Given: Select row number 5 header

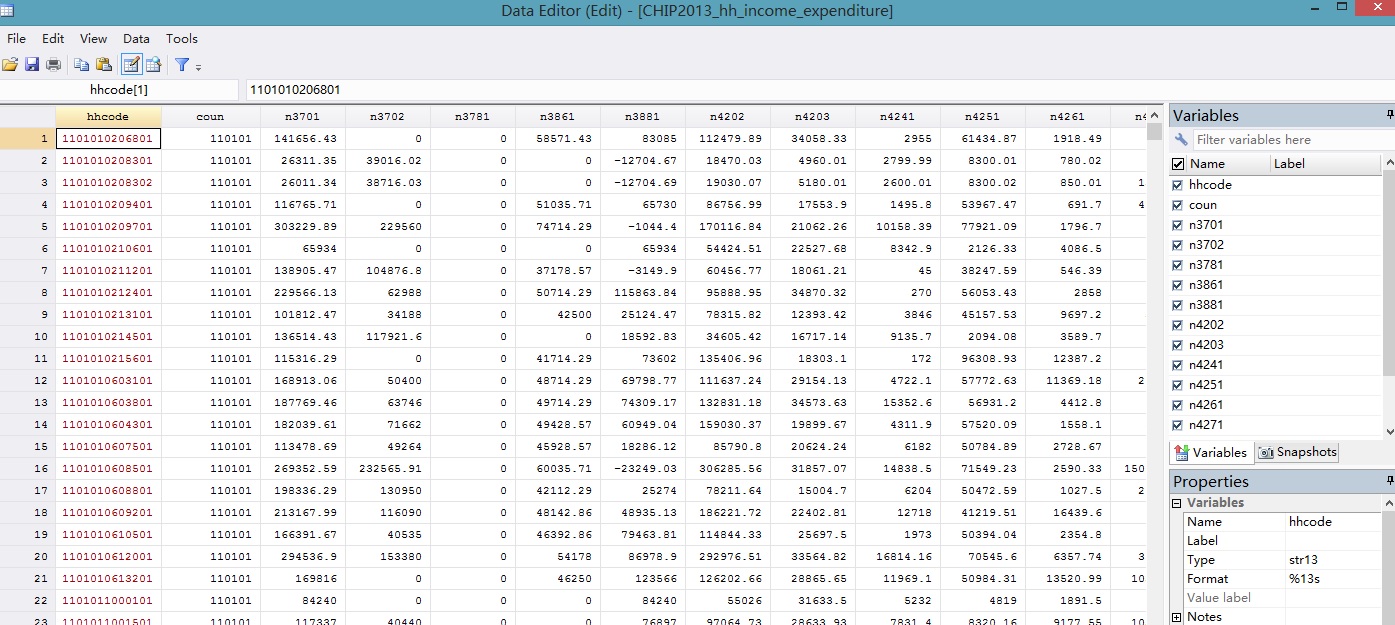Looking at the screenshot, I should pos(28,226).
